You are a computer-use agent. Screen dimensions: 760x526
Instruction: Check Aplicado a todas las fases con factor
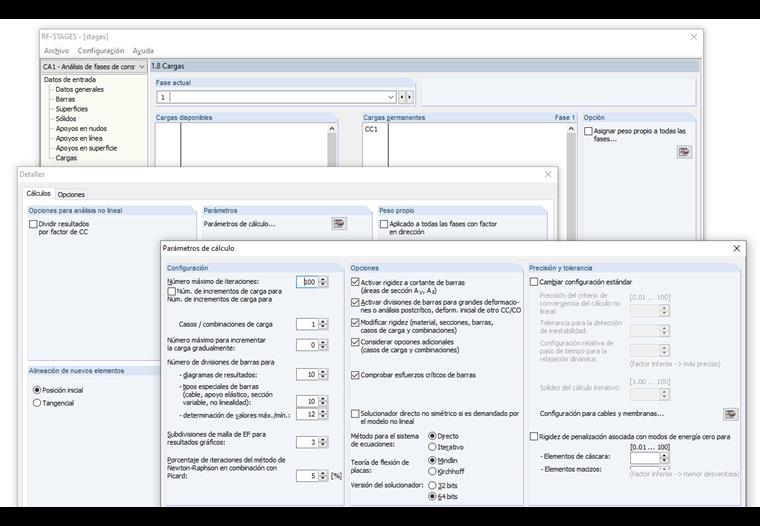pyautogui.click(x=384, y=224)
